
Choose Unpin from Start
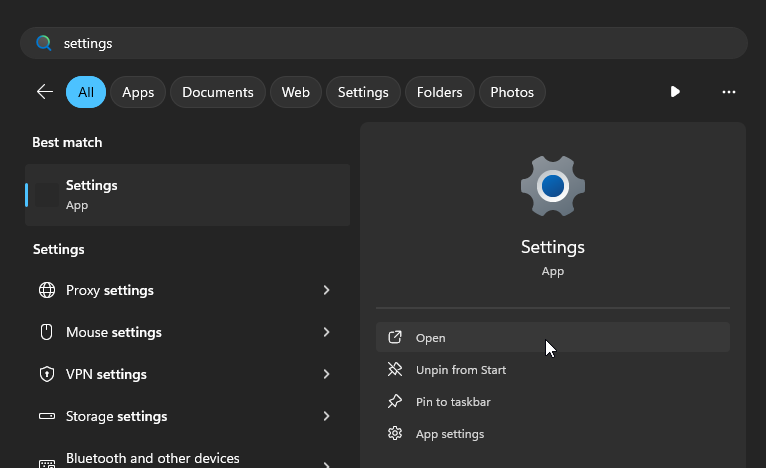click(460, 370)
